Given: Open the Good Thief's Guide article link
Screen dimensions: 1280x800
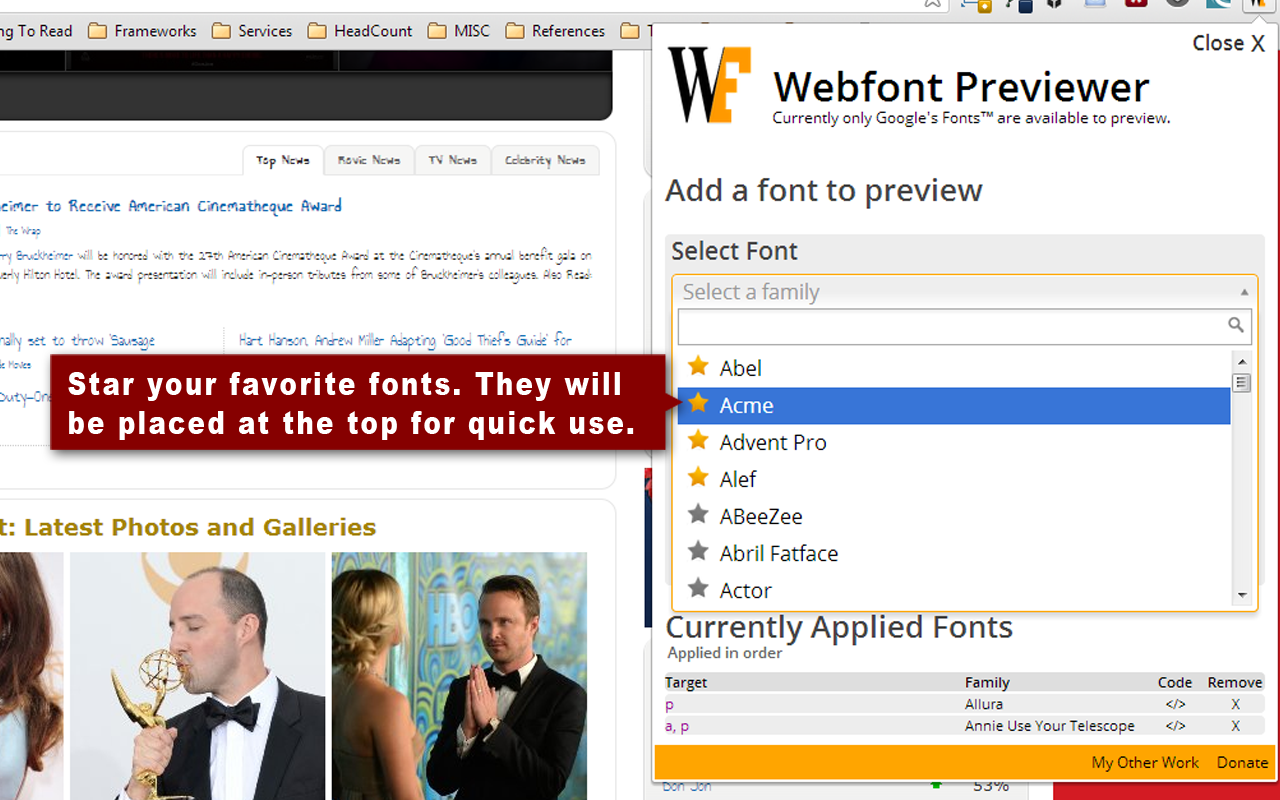Looking at the screenshot, I should 406,340.
